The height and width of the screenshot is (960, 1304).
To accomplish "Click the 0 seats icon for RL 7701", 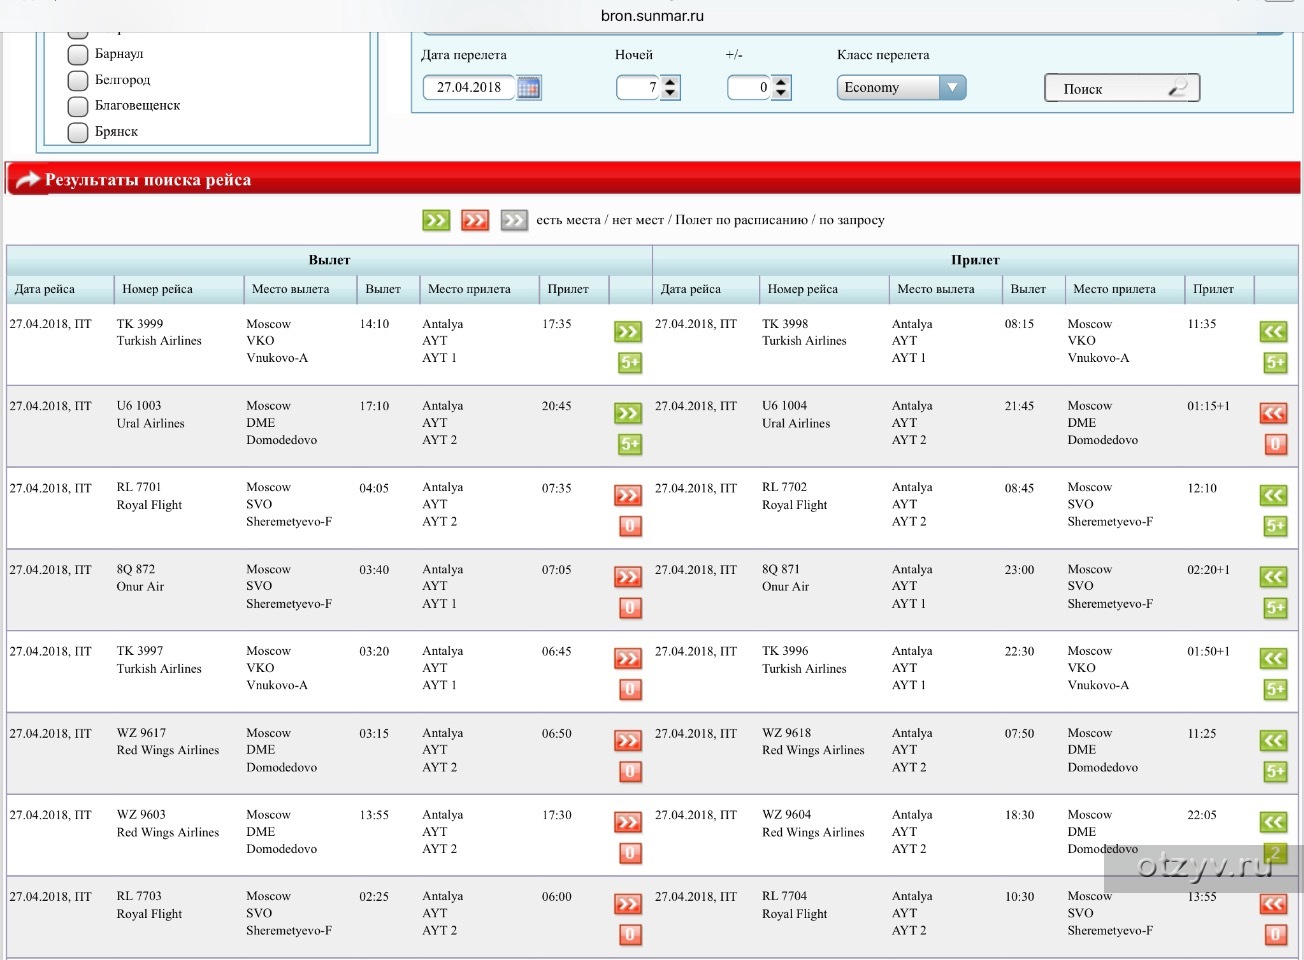I will click(630, 526).
